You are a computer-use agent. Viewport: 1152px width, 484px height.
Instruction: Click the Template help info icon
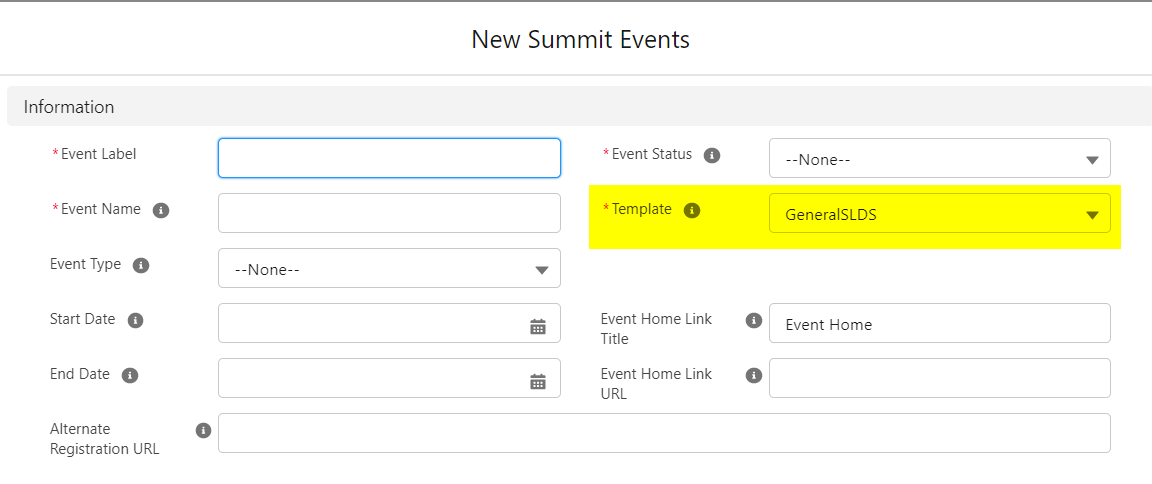[x=691, y=211]
